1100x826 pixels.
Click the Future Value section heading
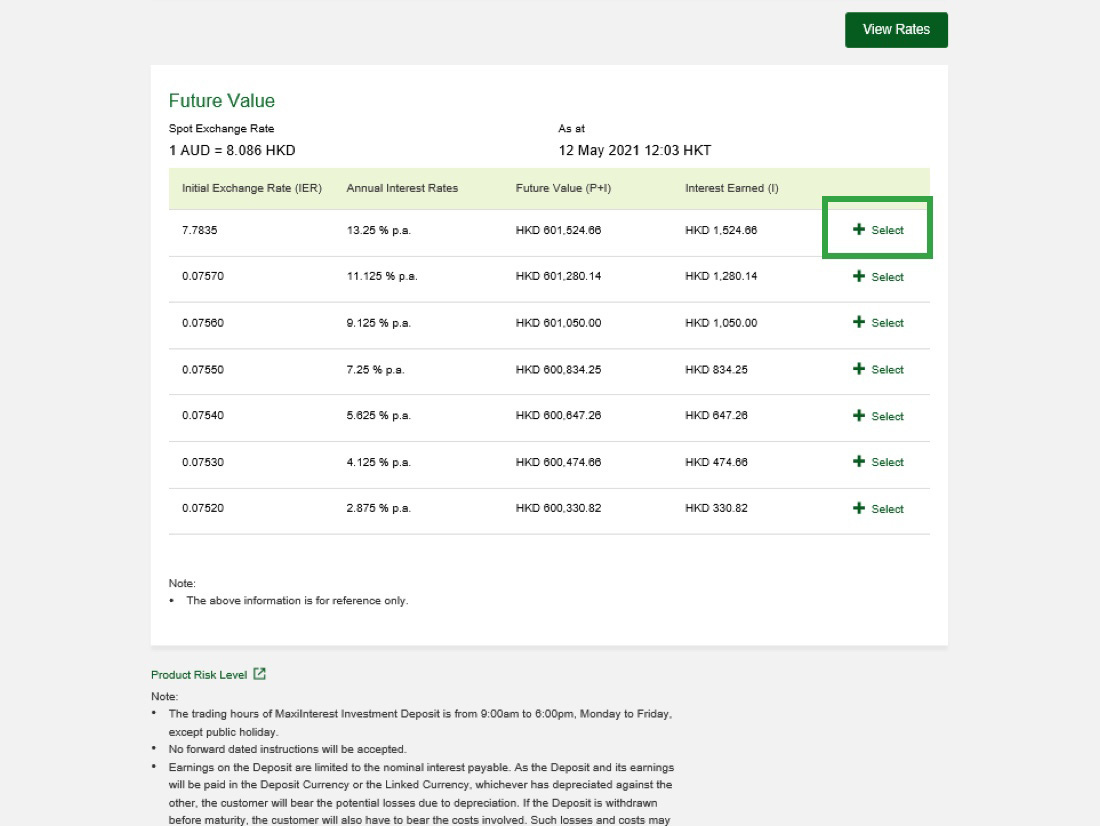(222, 101)
